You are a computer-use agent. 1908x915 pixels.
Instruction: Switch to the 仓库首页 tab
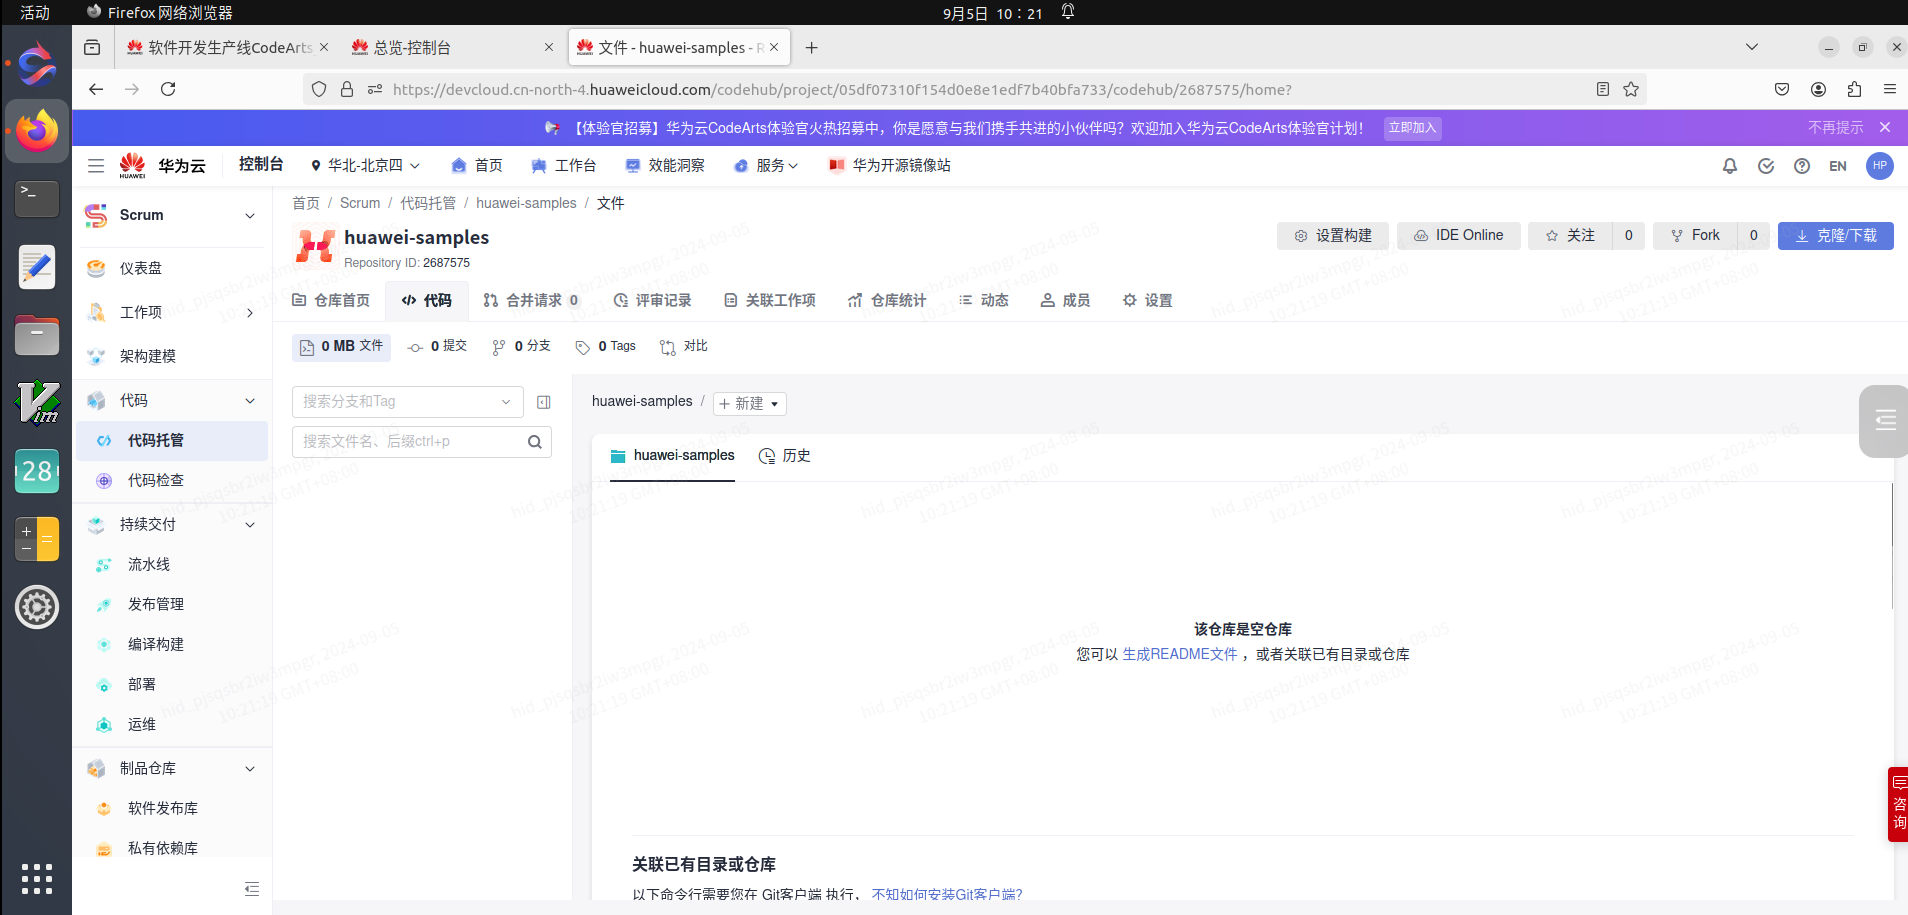click(331, 300)
